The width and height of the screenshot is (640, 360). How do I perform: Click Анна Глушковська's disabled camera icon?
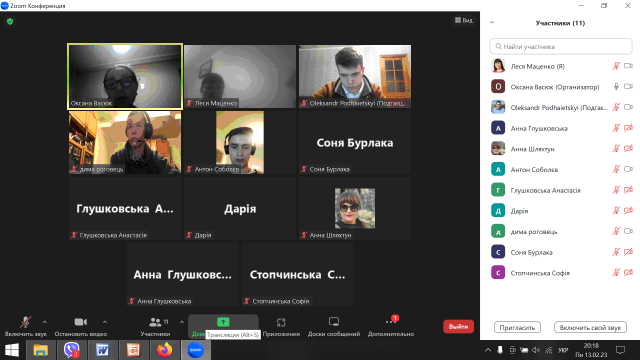click(x=629, y=128)
